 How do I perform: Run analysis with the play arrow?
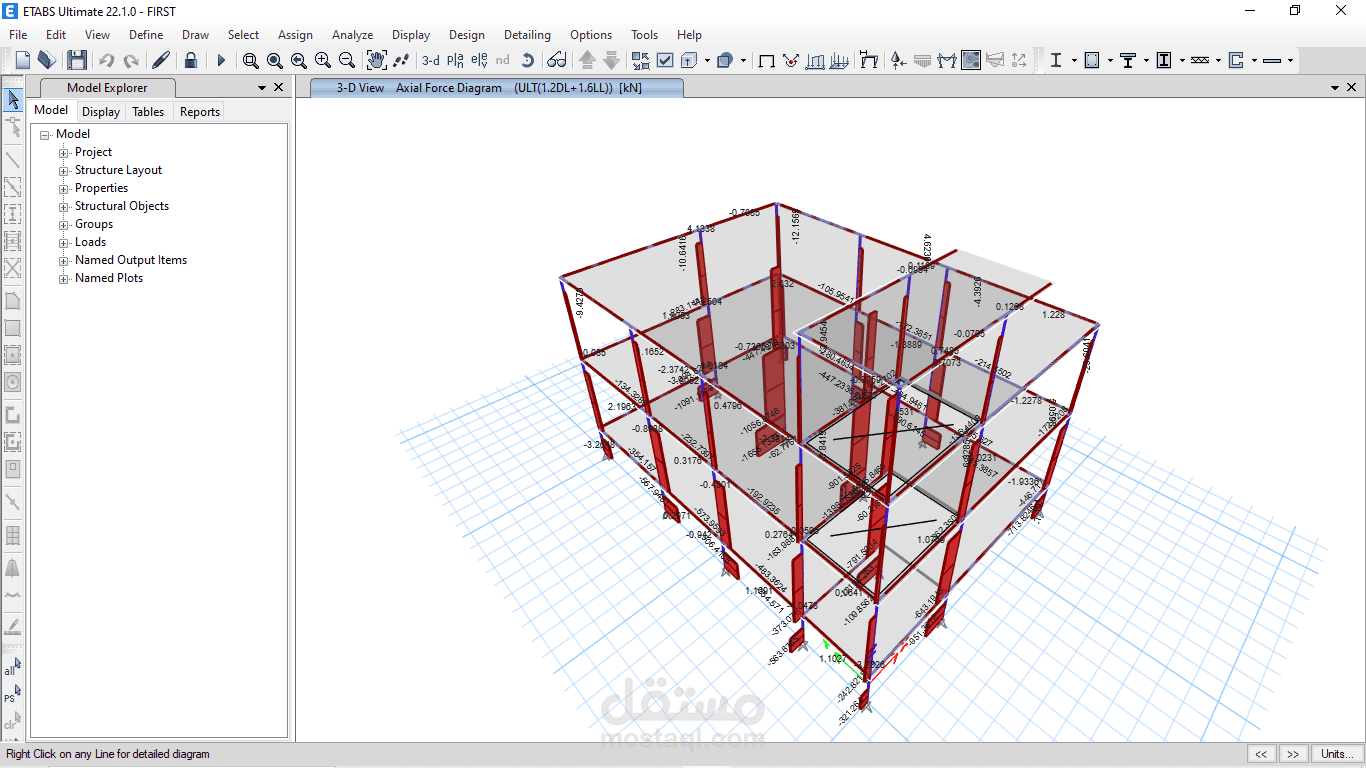point(222,60)
